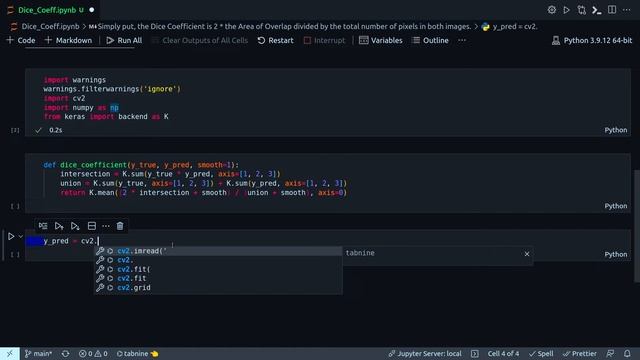The image size is (640, 360).
Task: Click the icon left of Cell 4 of 4
Action: pyautogui.click(x=475, y=353)
